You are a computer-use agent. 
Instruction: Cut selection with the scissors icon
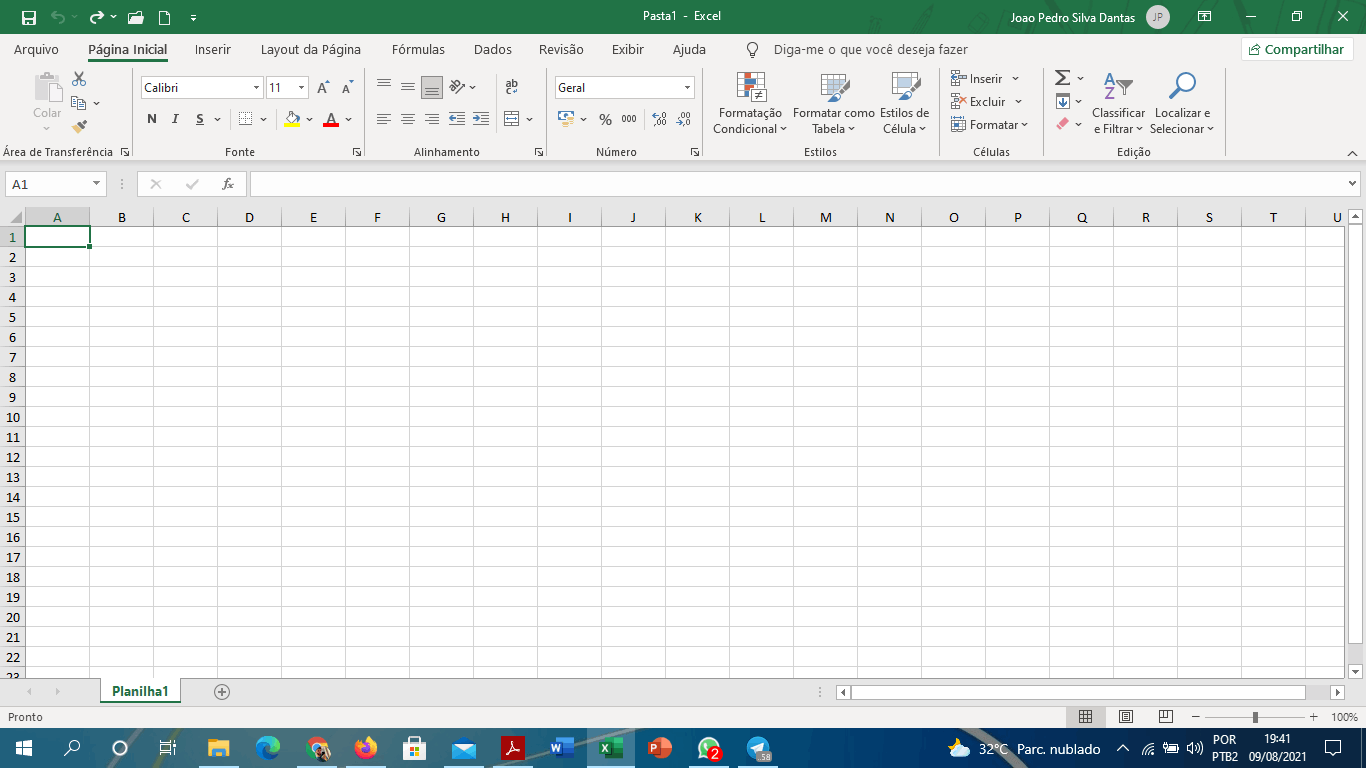point(79,79)
